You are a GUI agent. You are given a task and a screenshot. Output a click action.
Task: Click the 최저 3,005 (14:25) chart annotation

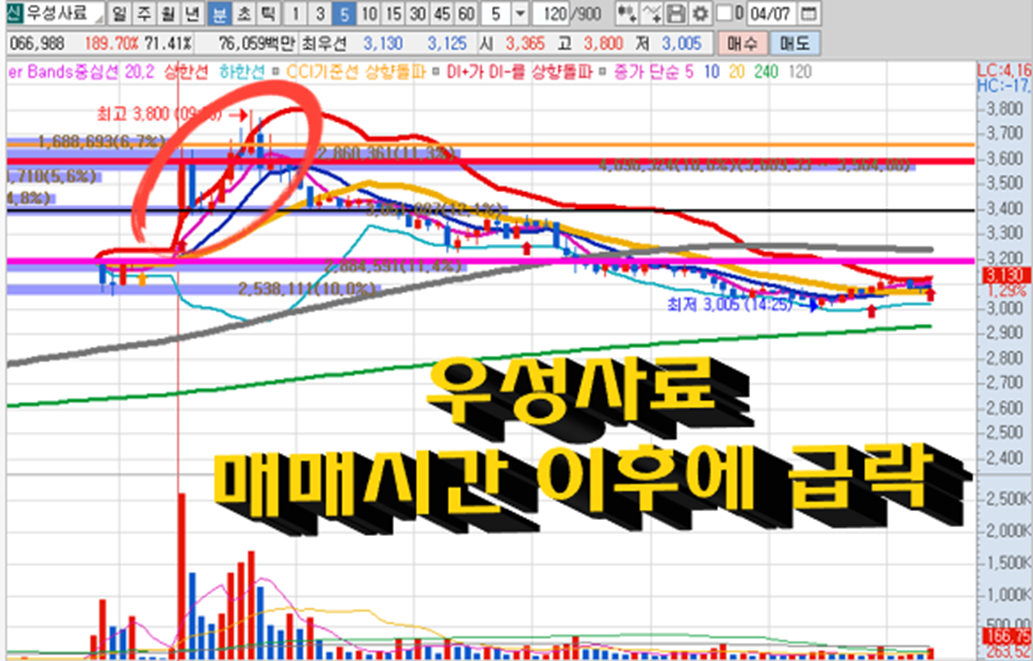730,304
